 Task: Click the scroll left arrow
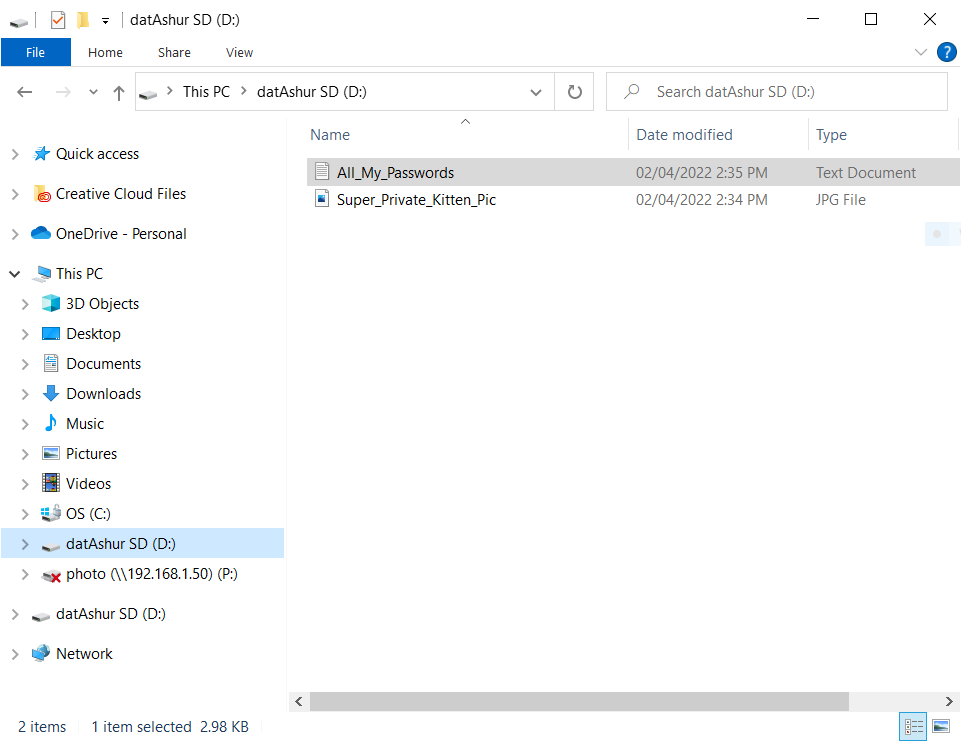(x=298, y=702)
